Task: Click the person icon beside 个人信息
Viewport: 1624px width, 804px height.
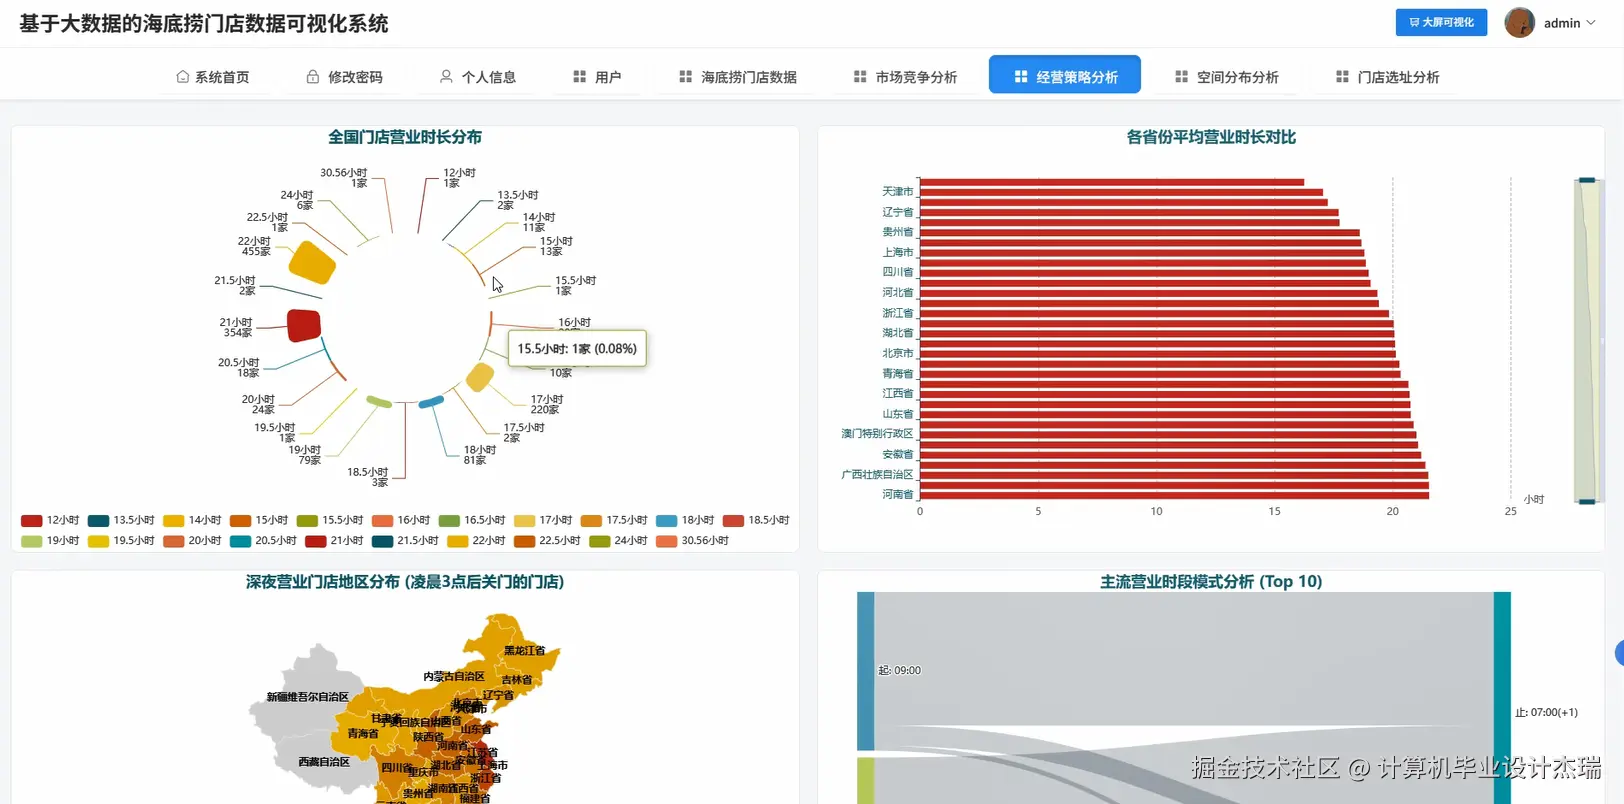Action: coord(446,77)
